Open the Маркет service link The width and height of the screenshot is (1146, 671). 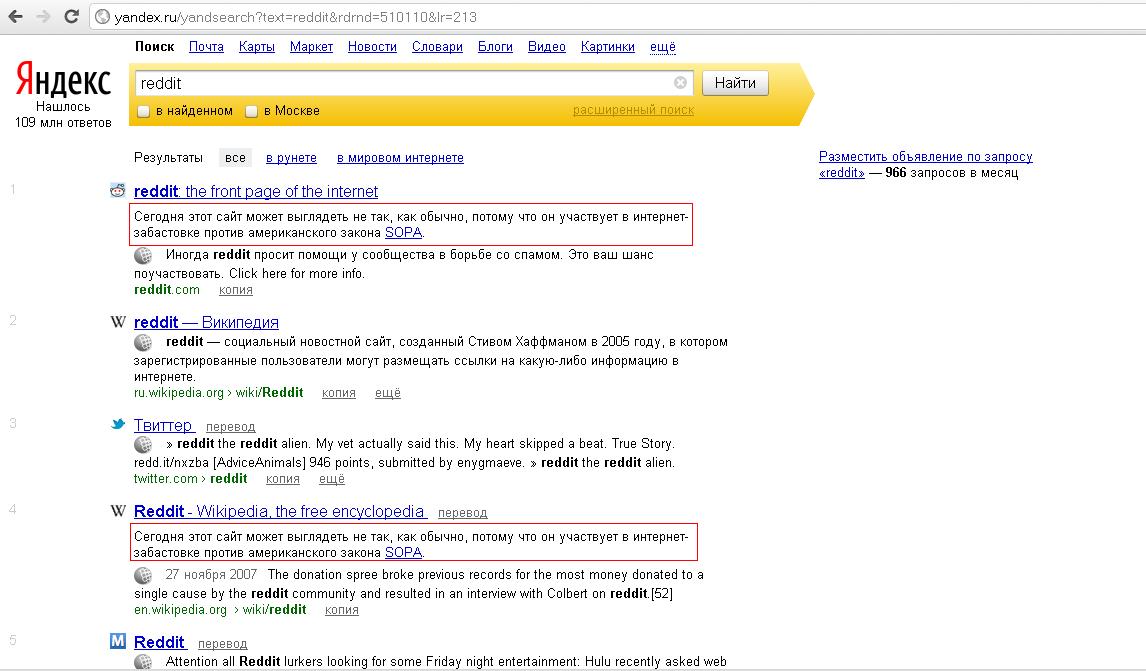click(311, 46)
